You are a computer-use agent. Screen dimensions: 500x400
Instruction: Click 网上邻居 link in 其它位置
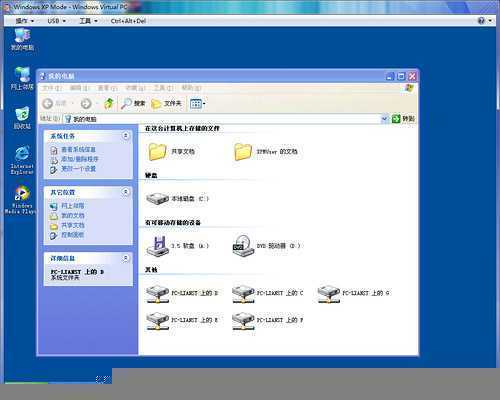(x=73, y=206)
